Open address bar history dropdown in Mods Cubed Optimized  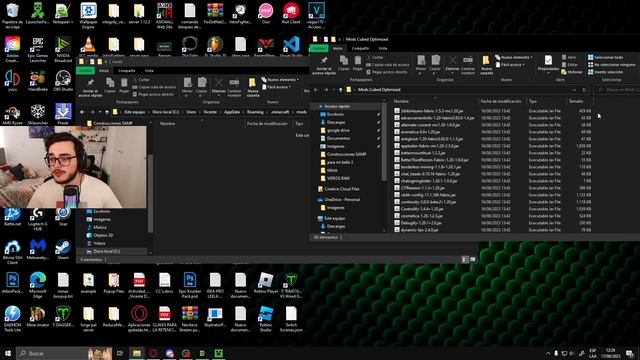click(x=574, y=90)
